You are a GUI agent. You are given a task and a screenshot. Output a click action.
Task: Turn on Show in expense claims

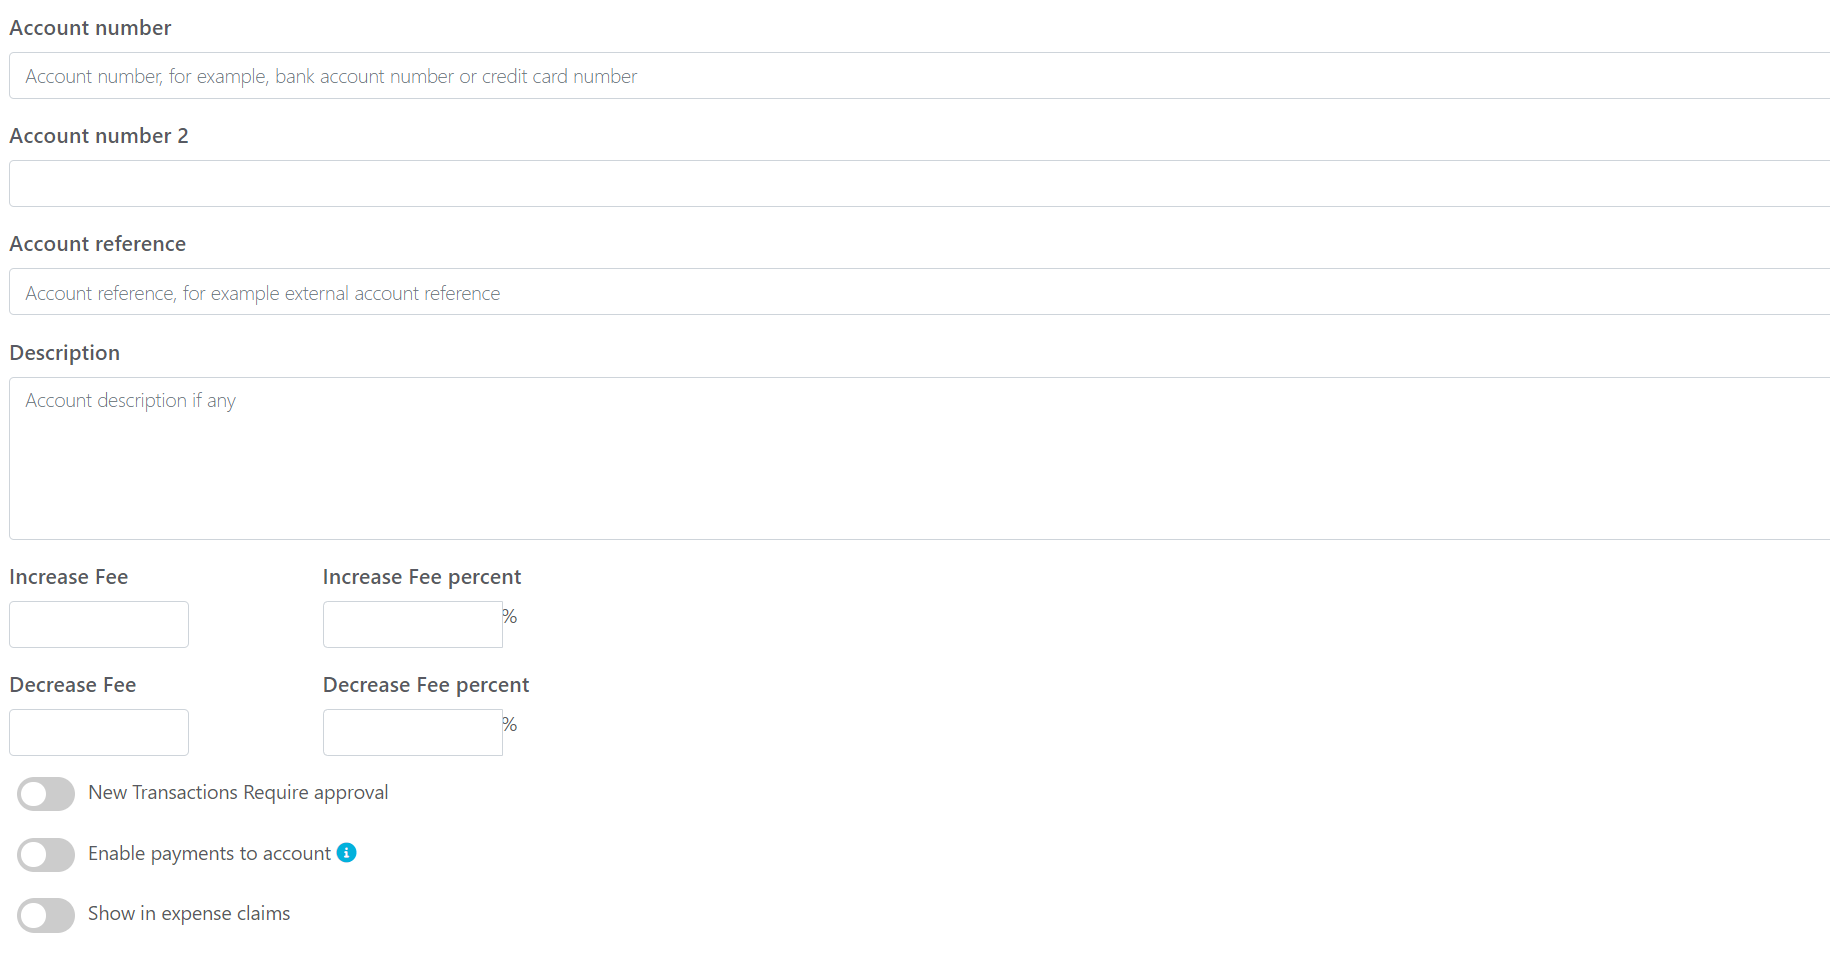(46, 915)
